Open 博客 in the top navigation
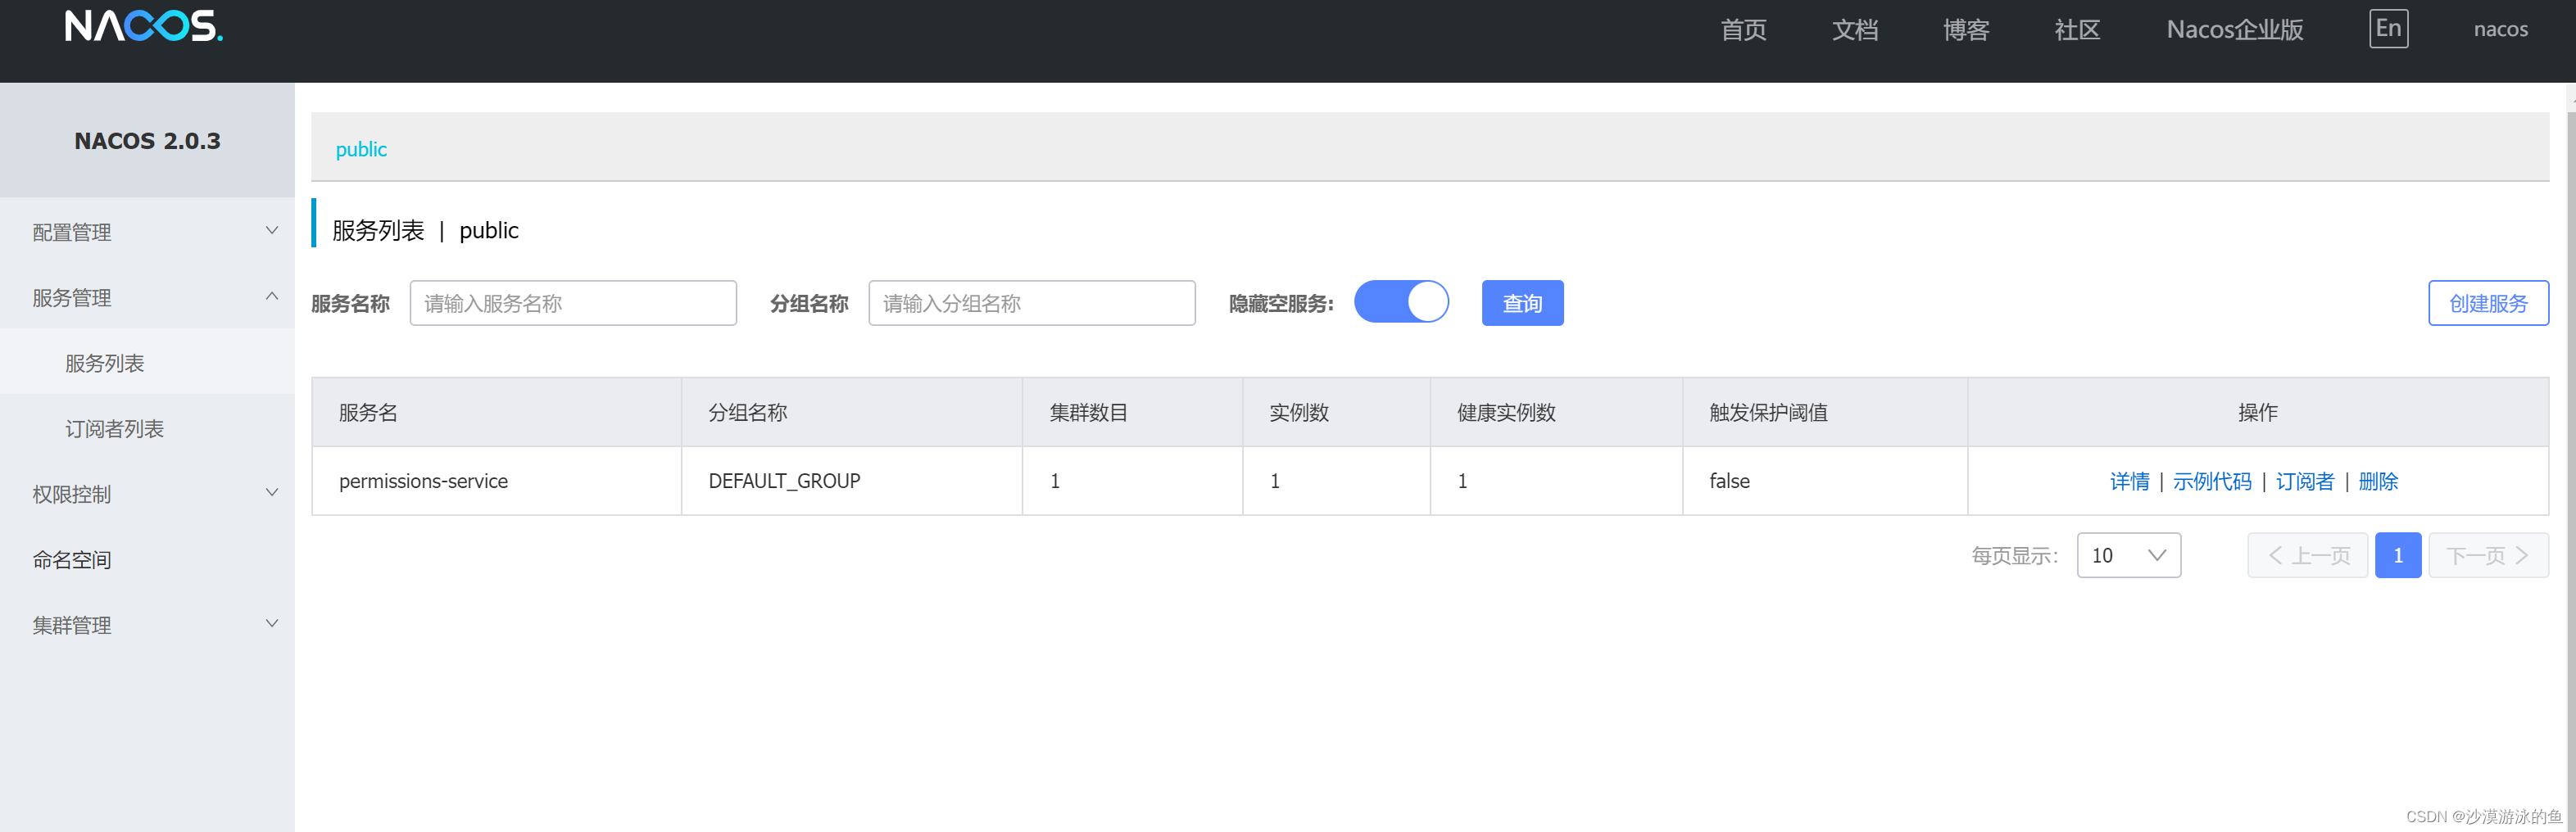The height and width of the screenshot is (832, 2576). (x=1966, y=29)
